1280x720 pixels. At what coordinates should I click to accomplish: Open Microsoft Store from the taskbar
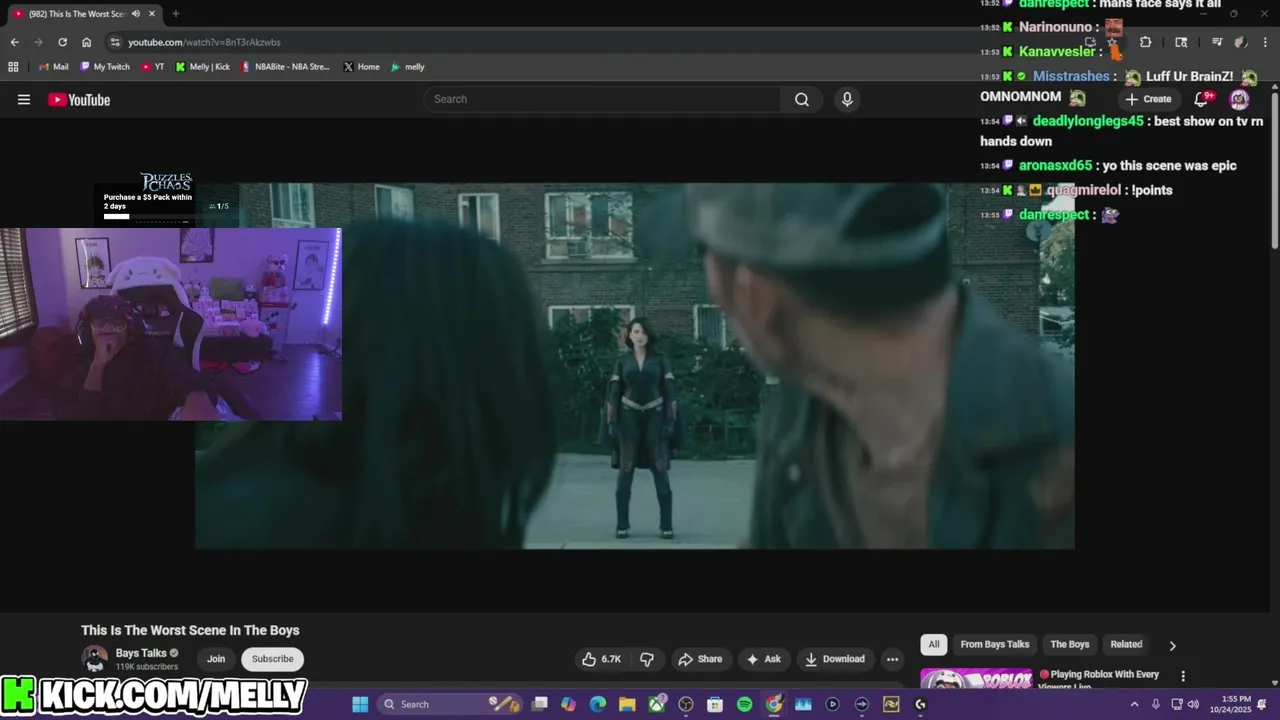click(x=715, y=704)
